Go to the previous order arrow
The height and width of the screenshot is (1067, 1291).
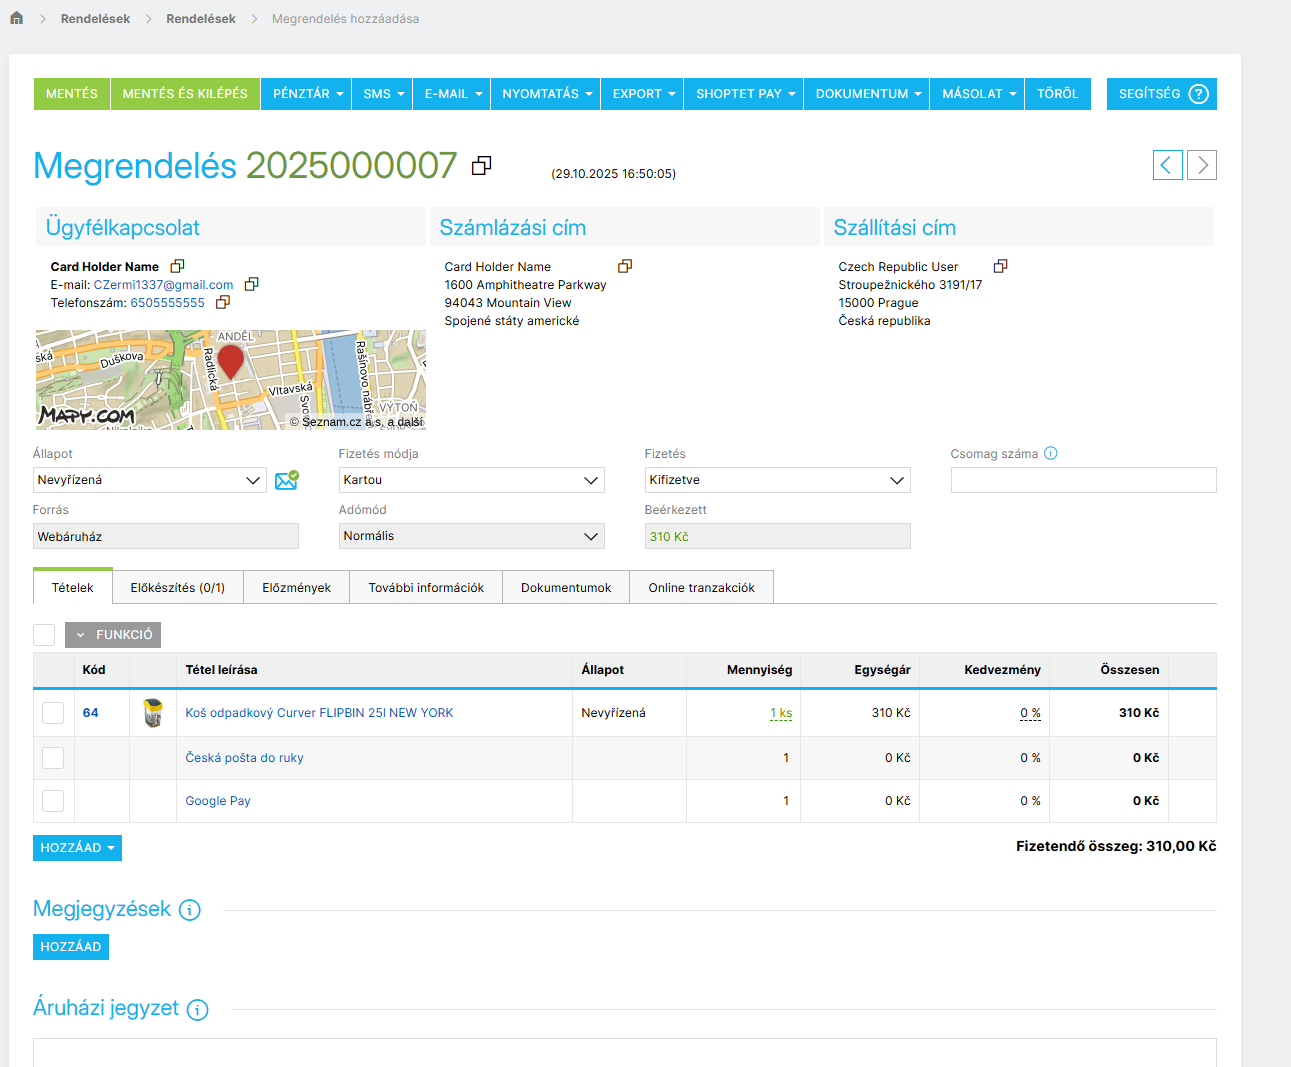point(1167,165)
